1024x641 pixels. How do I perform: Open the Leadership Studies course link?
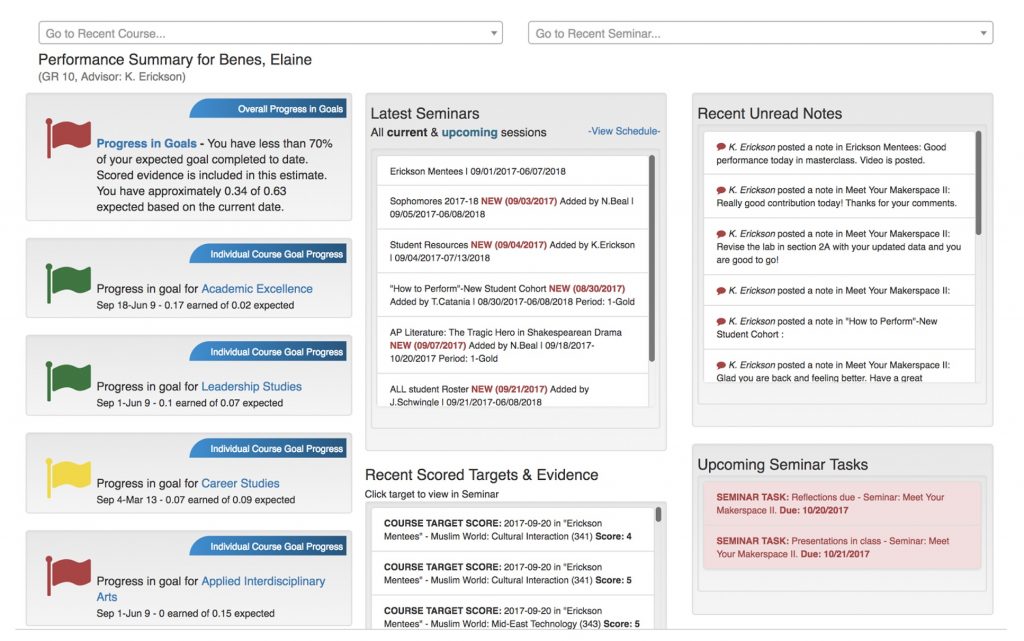coord(251,386)
